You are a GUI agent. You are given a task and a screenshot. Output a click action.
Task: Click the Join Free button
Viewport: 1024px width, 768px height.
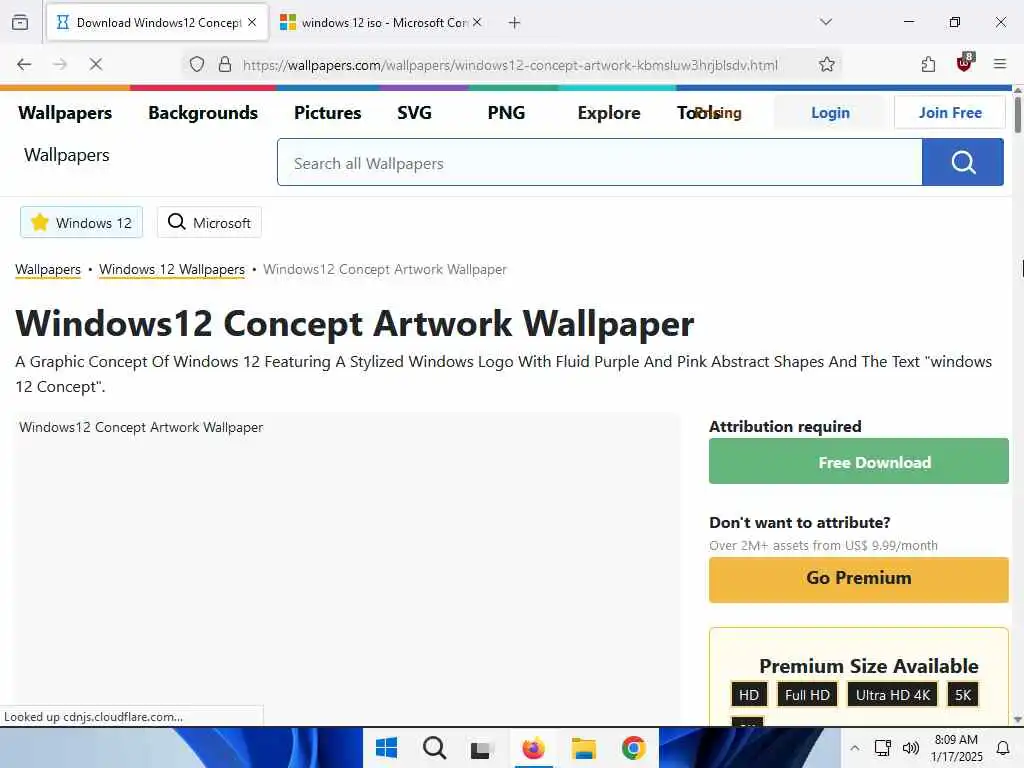point(950,112)
